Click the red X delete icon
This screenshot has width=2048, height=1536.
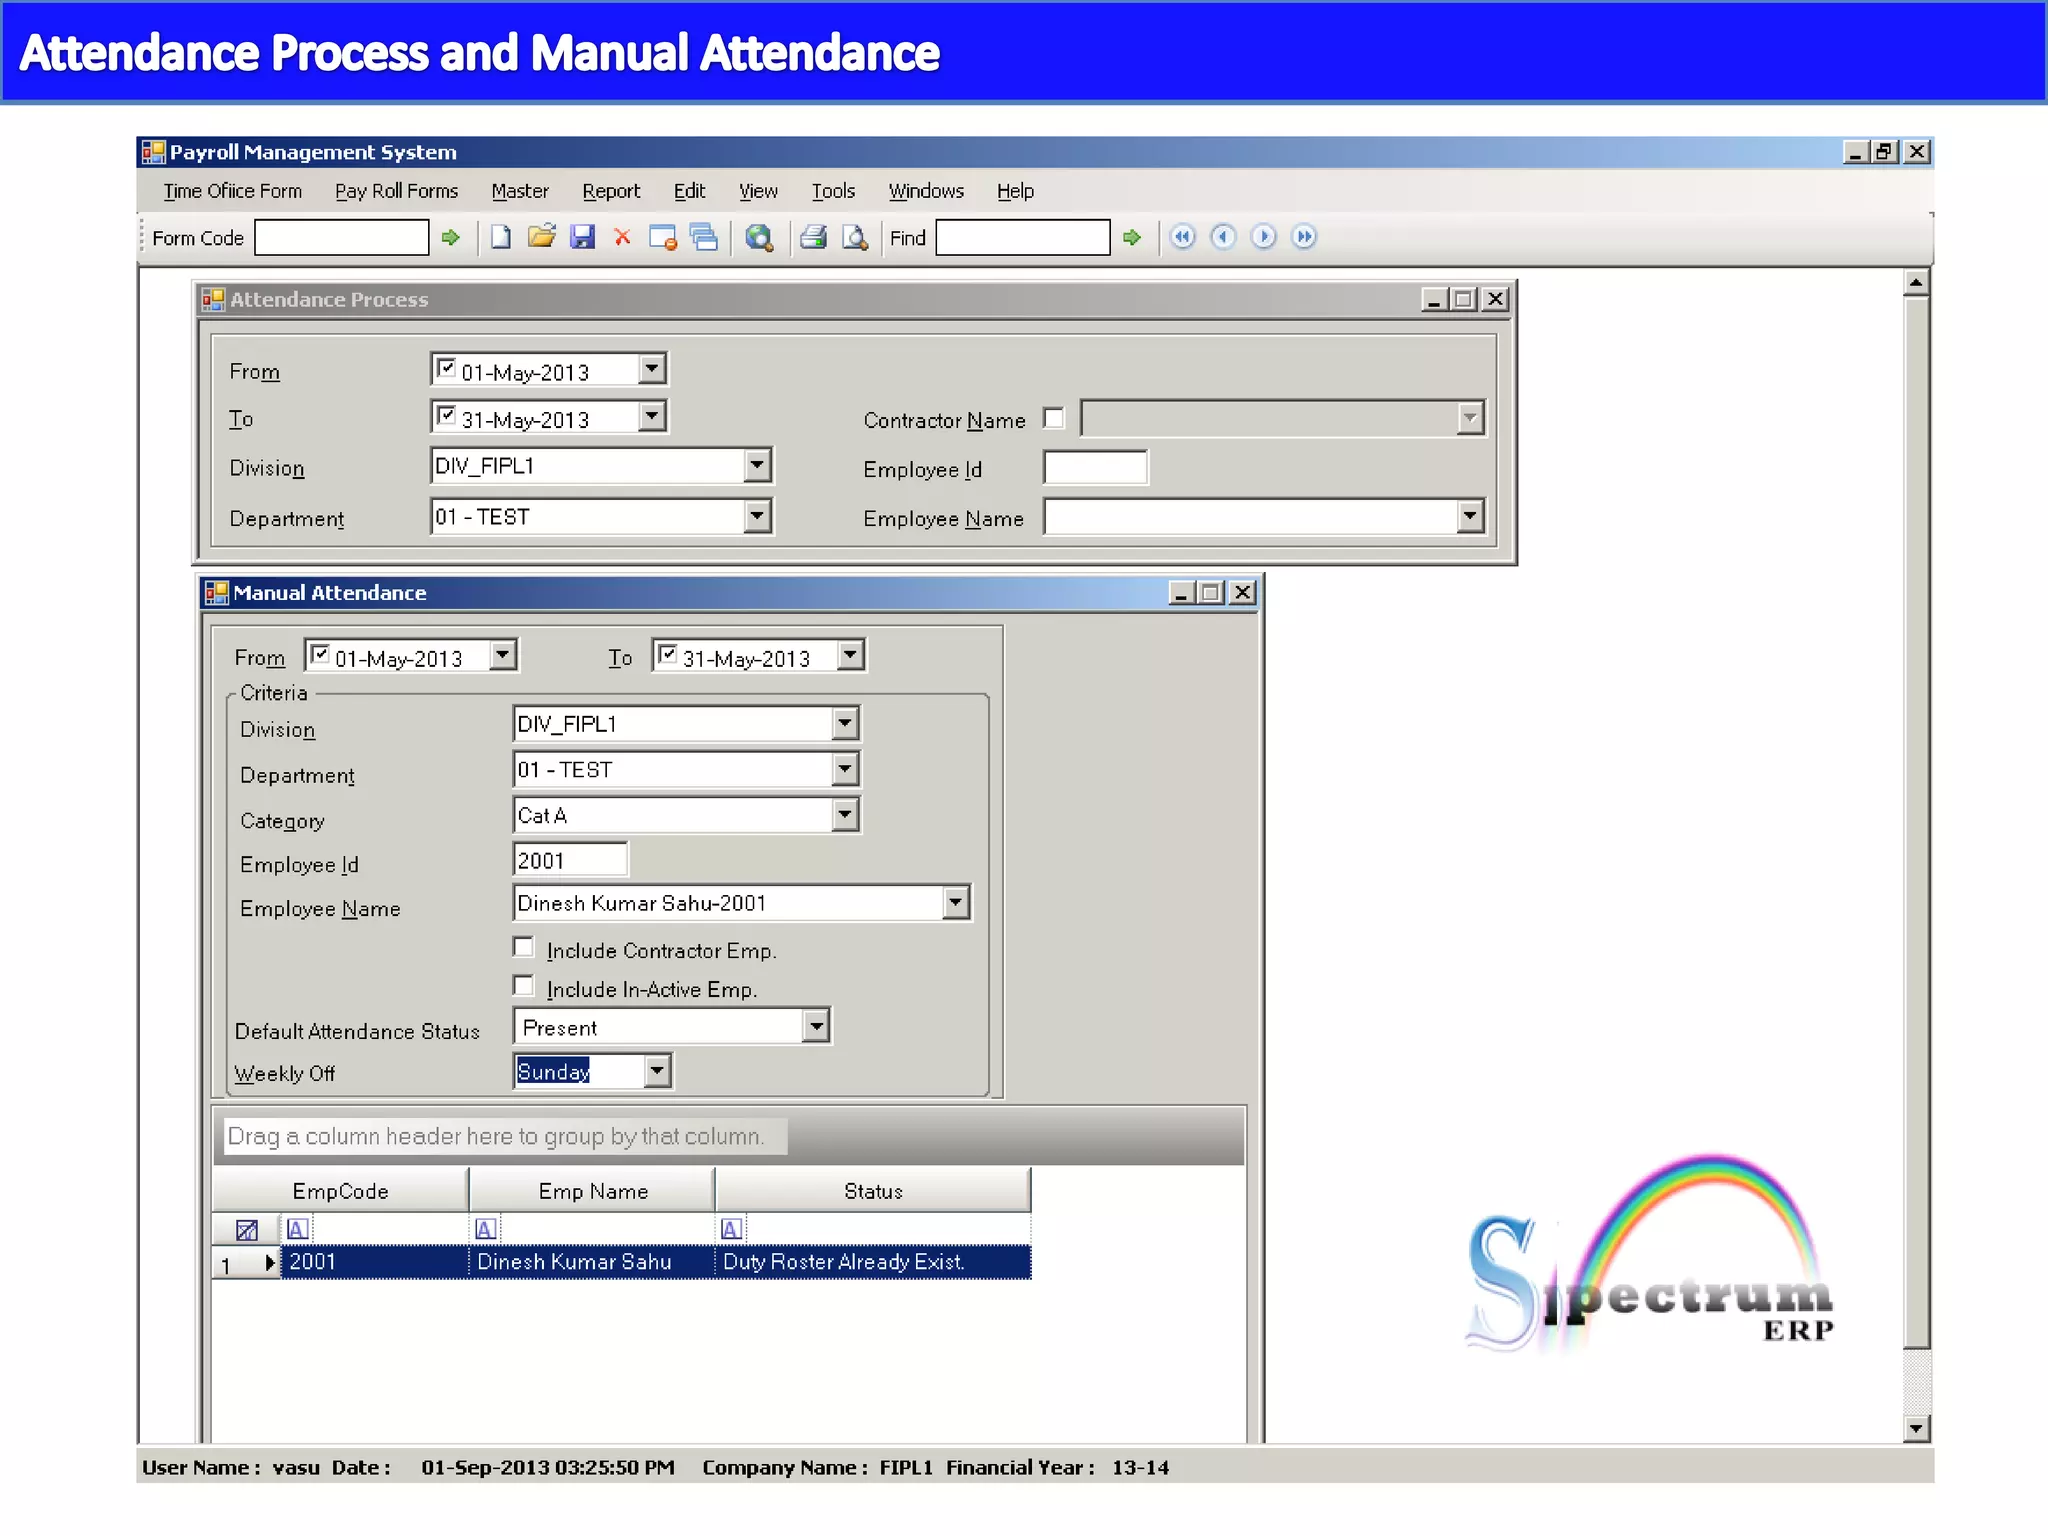622,237
